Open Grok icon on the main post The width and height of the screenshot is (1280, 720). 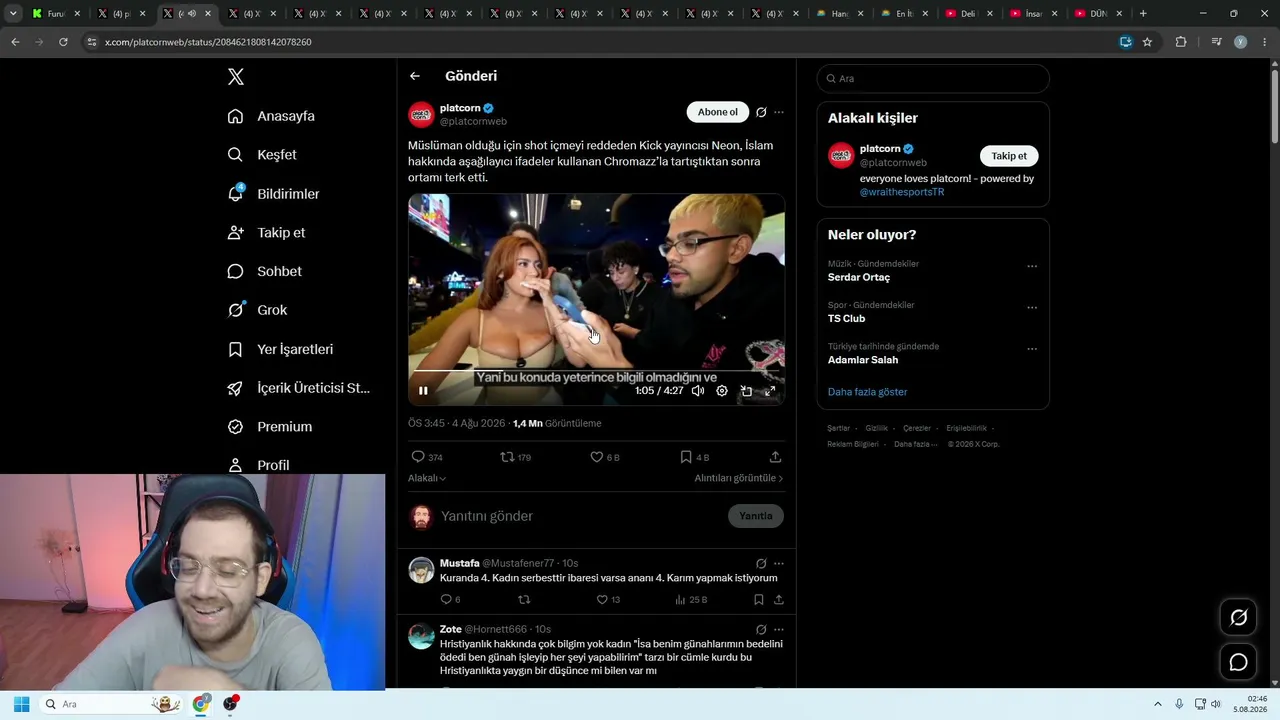click(761, 112)
